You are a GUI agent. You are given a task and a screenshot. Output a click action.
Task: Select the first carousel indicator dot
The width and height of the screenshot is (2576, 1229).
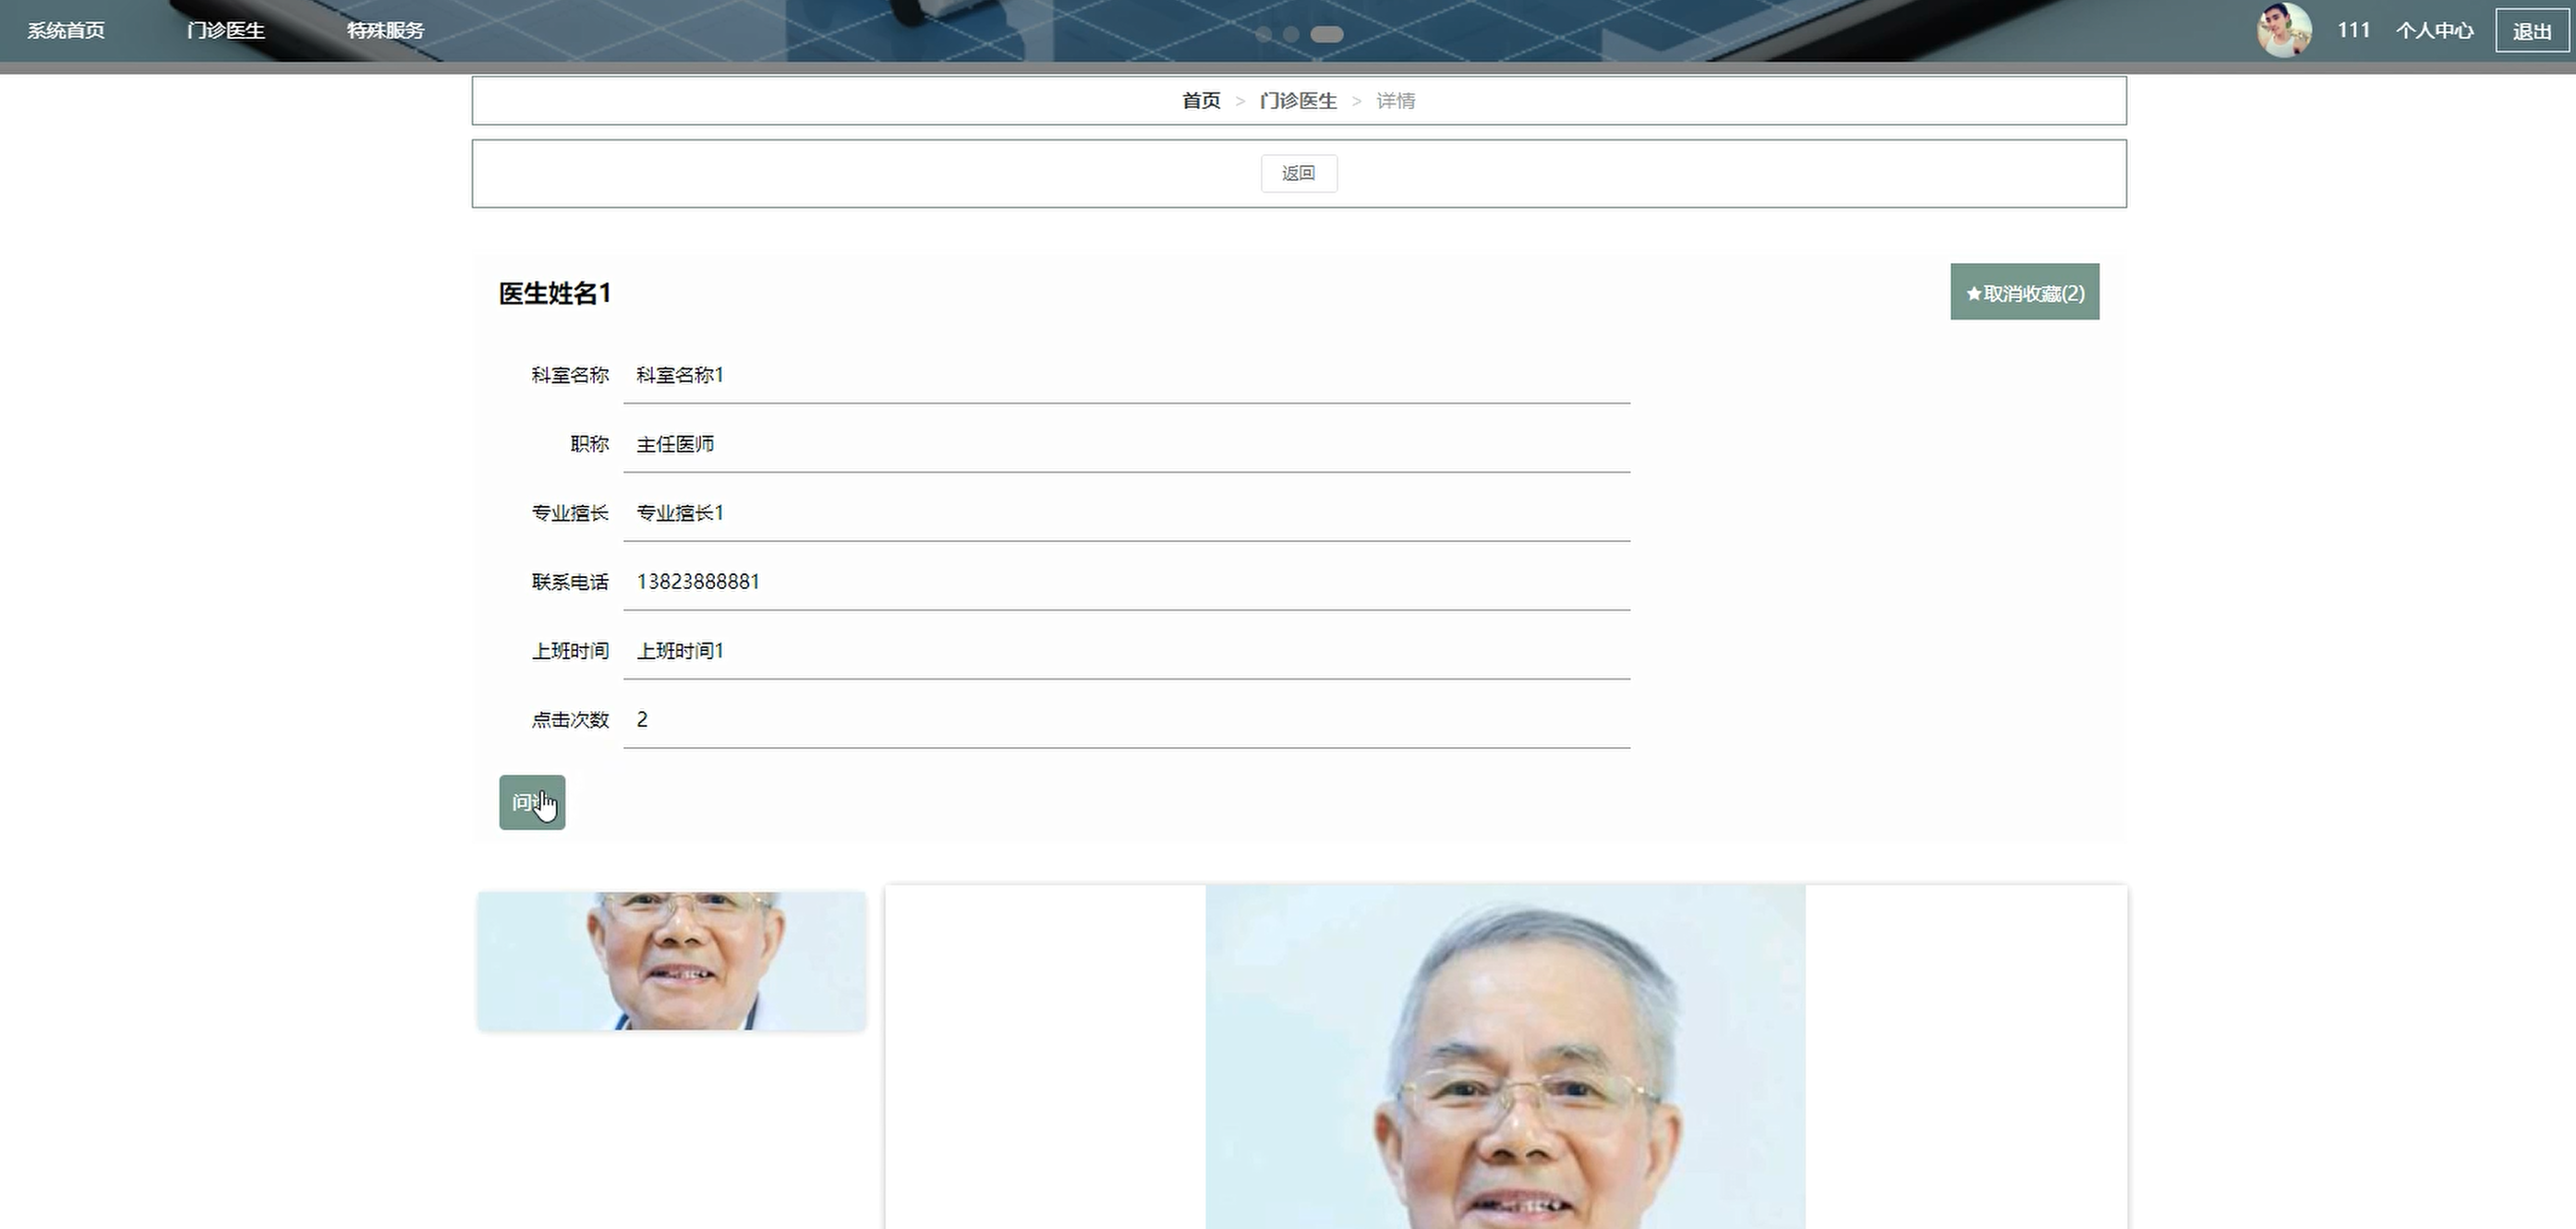pyautogui.click(x=1264, y=34)
